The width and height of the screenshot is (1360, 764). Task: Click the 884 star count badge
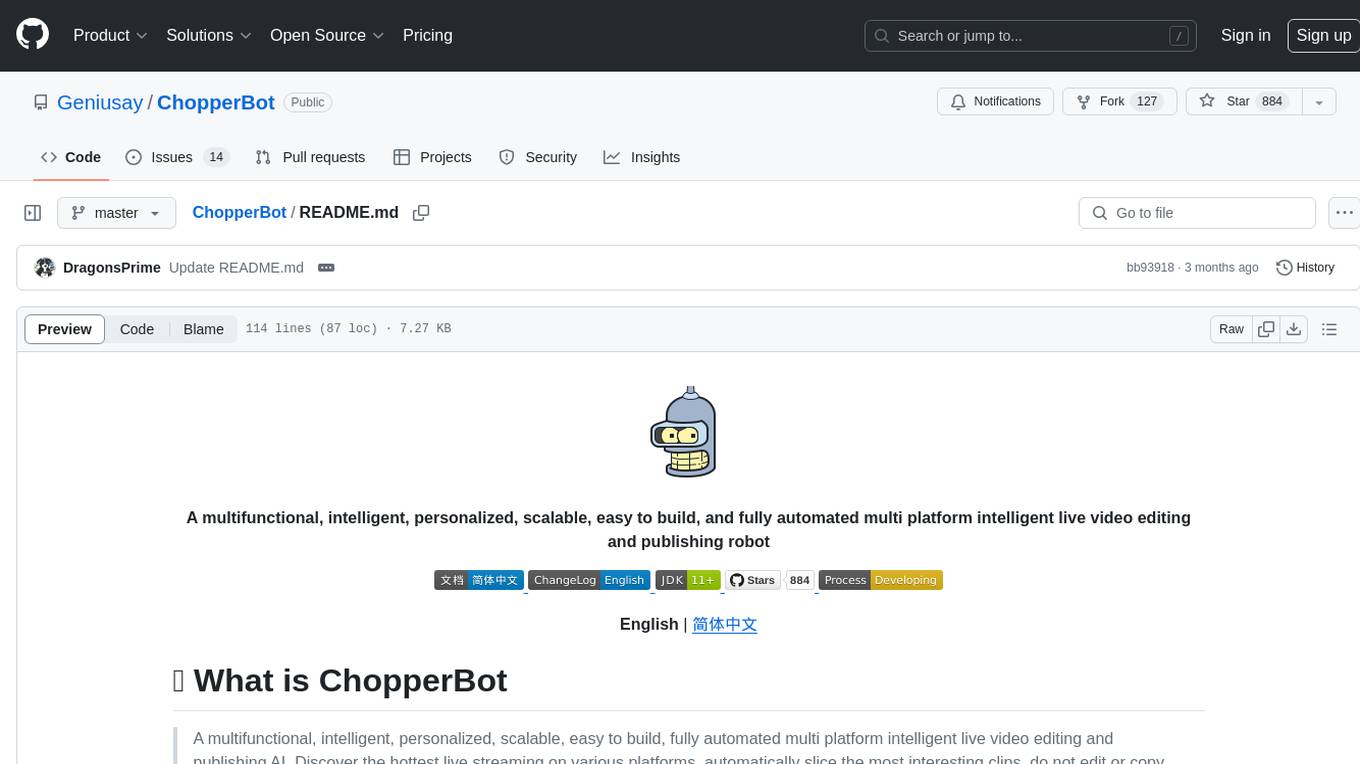800,580
